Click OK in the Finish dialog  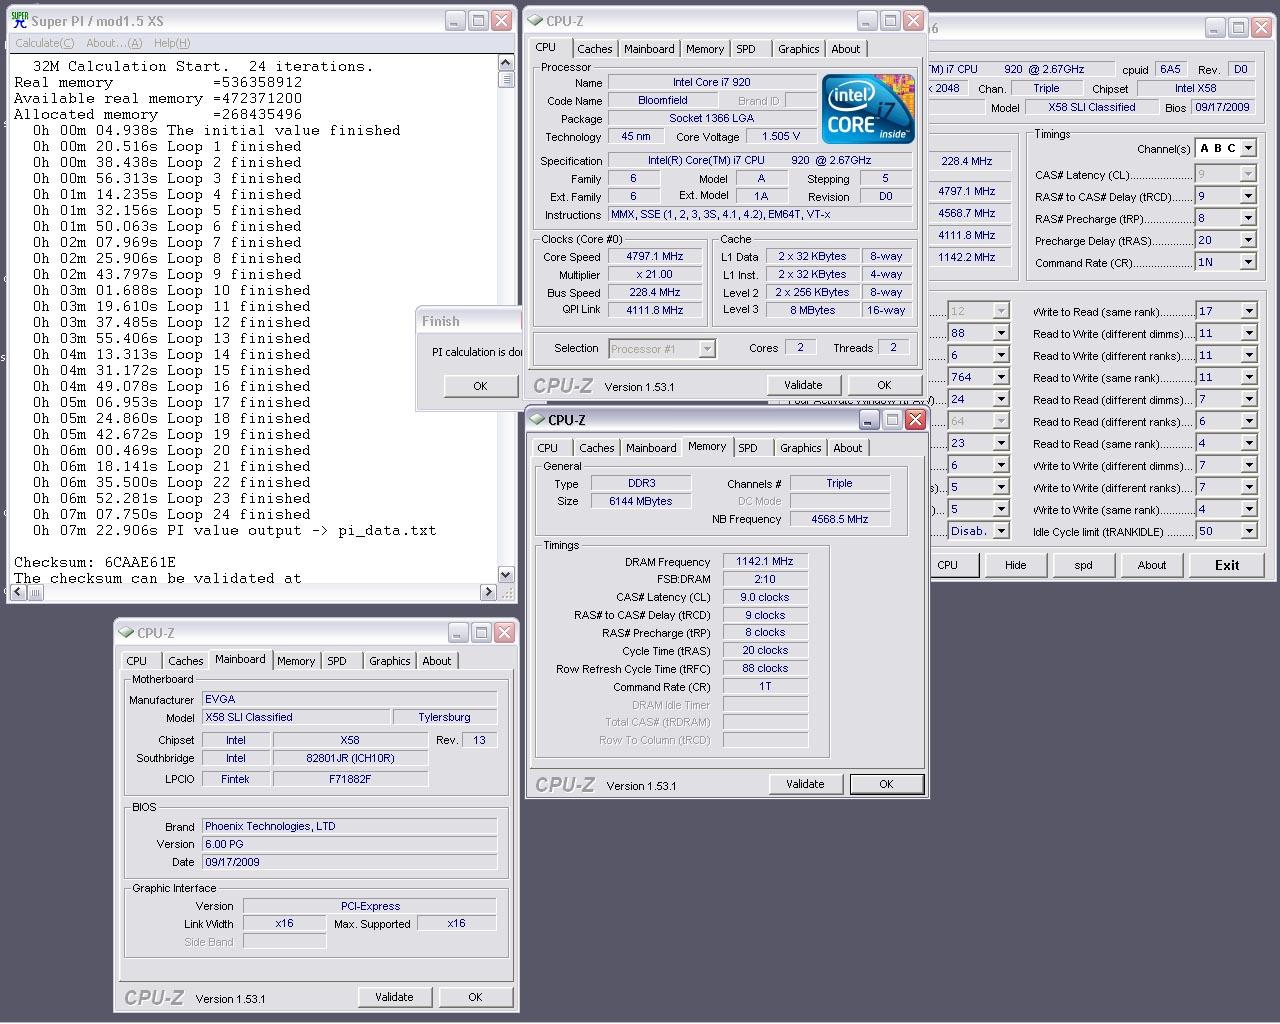pyautogui.click(x=480, y=386)
